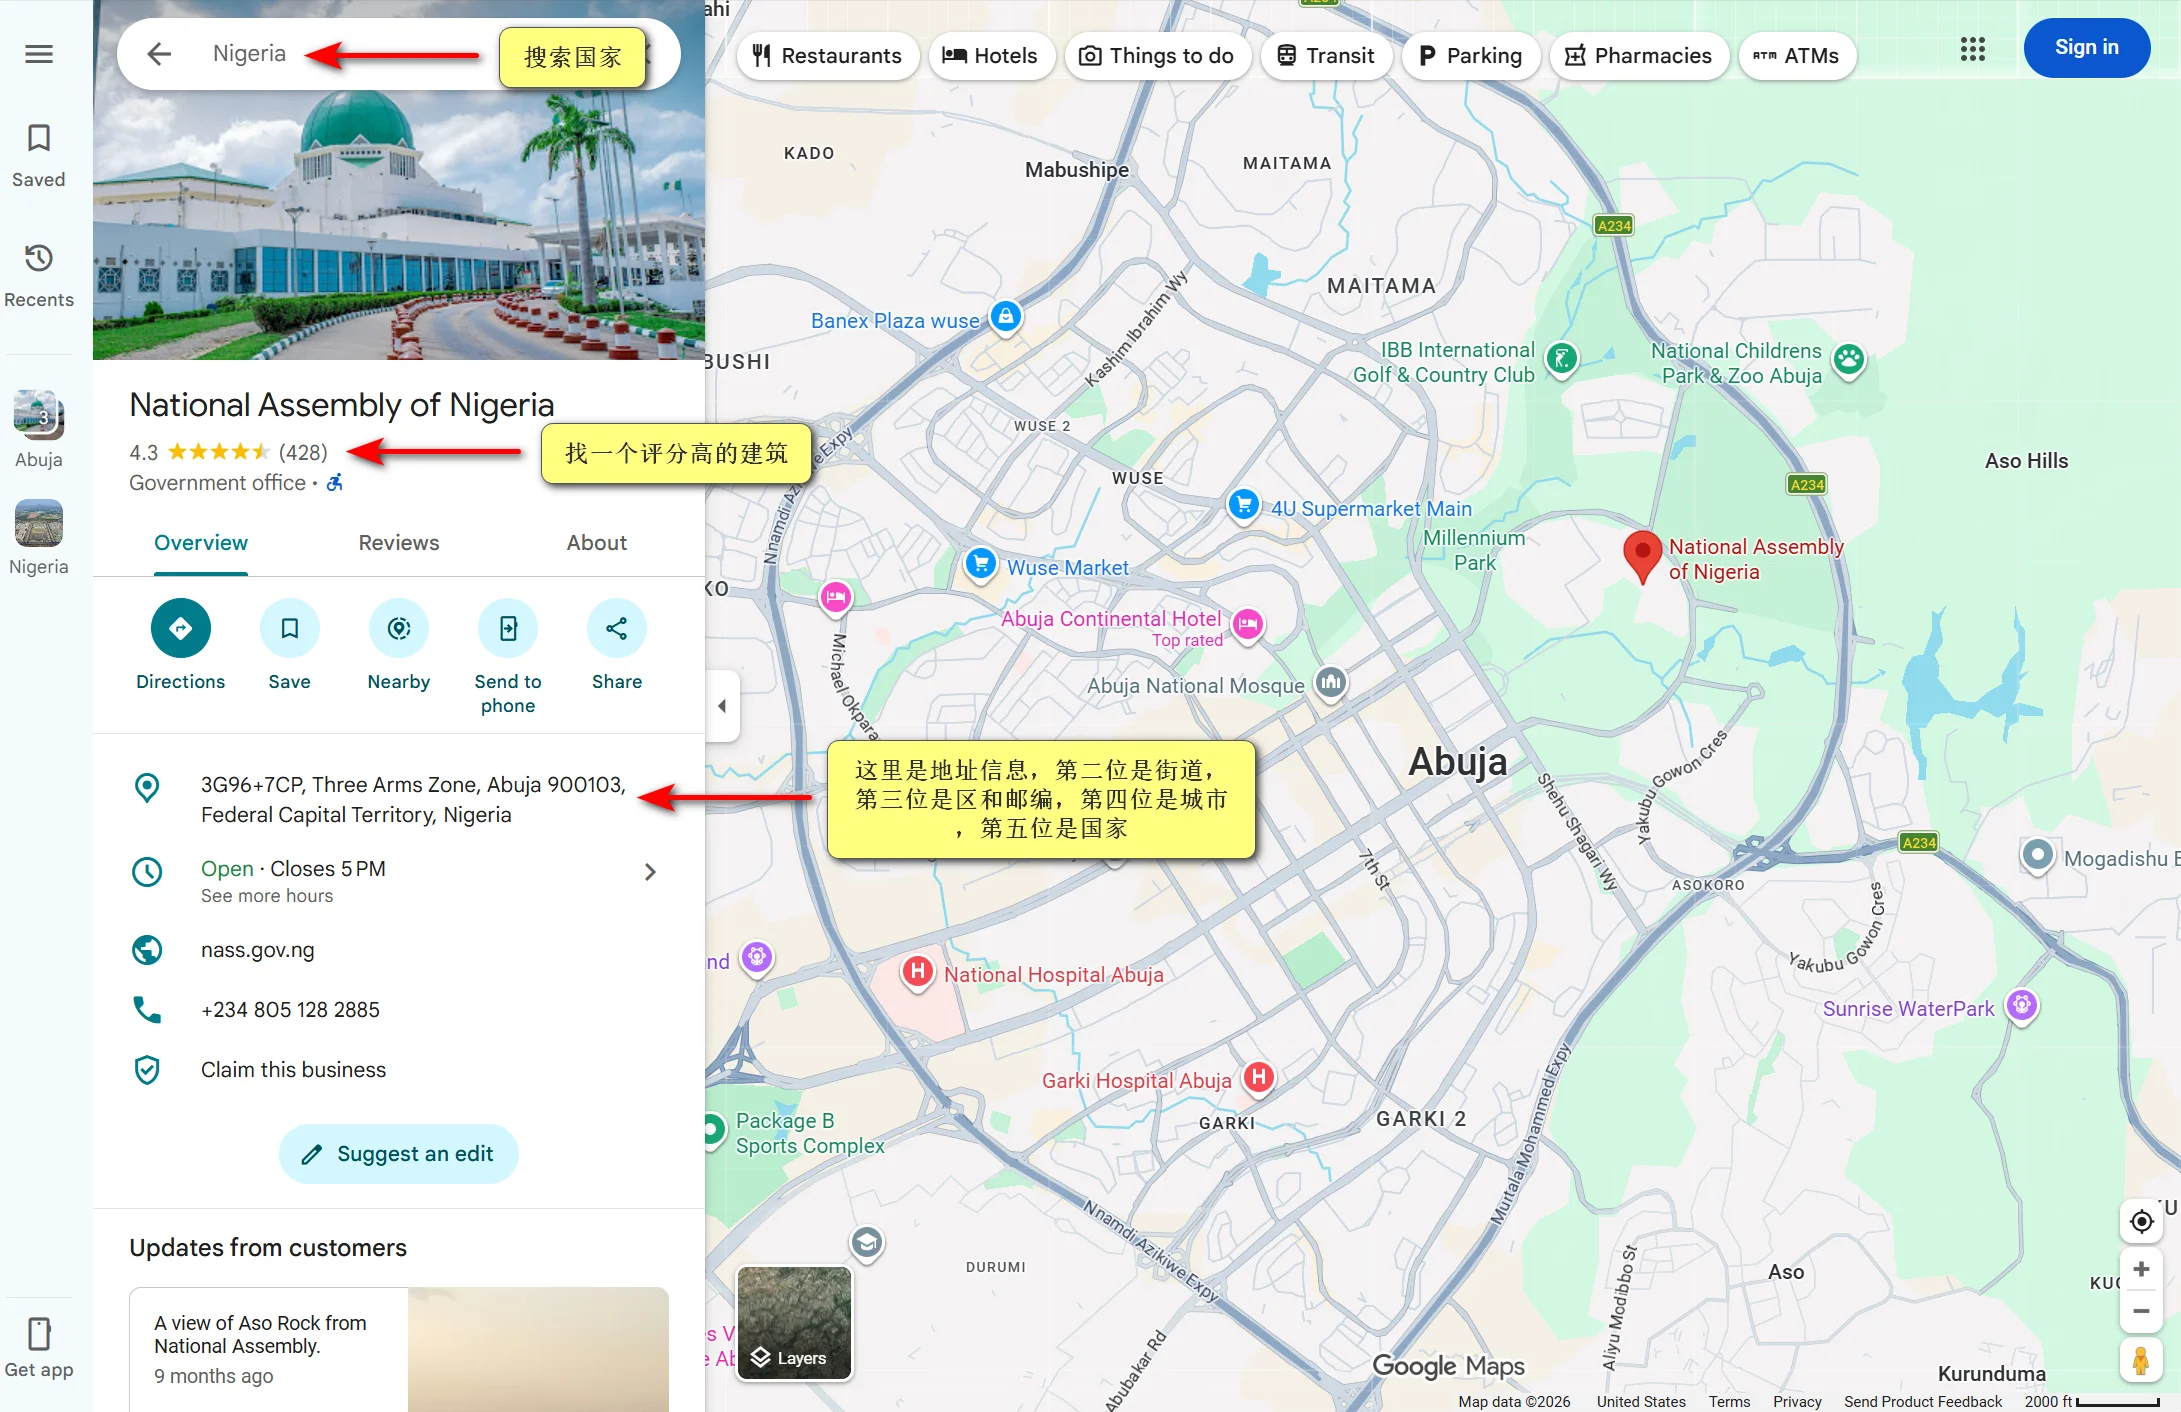
Task: Click Claim this business
Action: tap(293, 1070)
